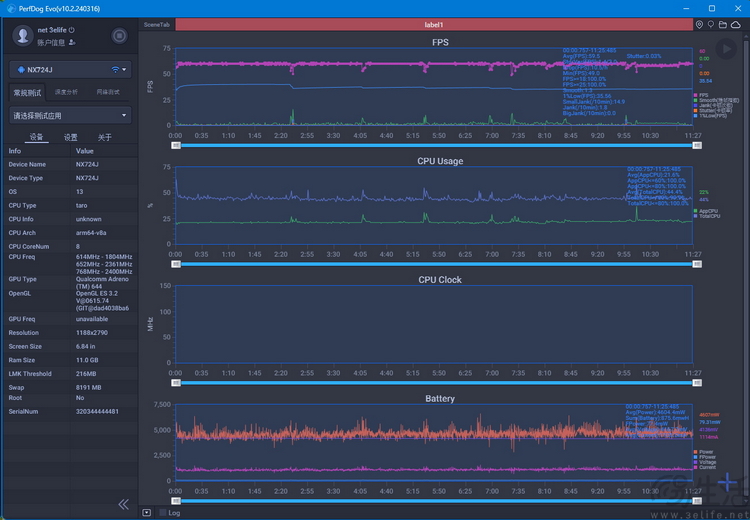750x520 pixels.
Task: Click the Info column header
Action: (x=15, y=151)
